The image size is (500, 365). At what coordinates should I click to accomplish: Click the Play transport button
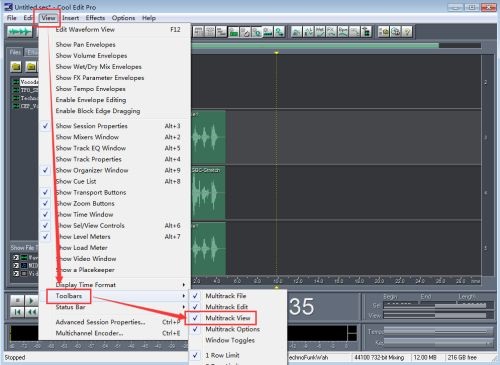click(31, 300)
